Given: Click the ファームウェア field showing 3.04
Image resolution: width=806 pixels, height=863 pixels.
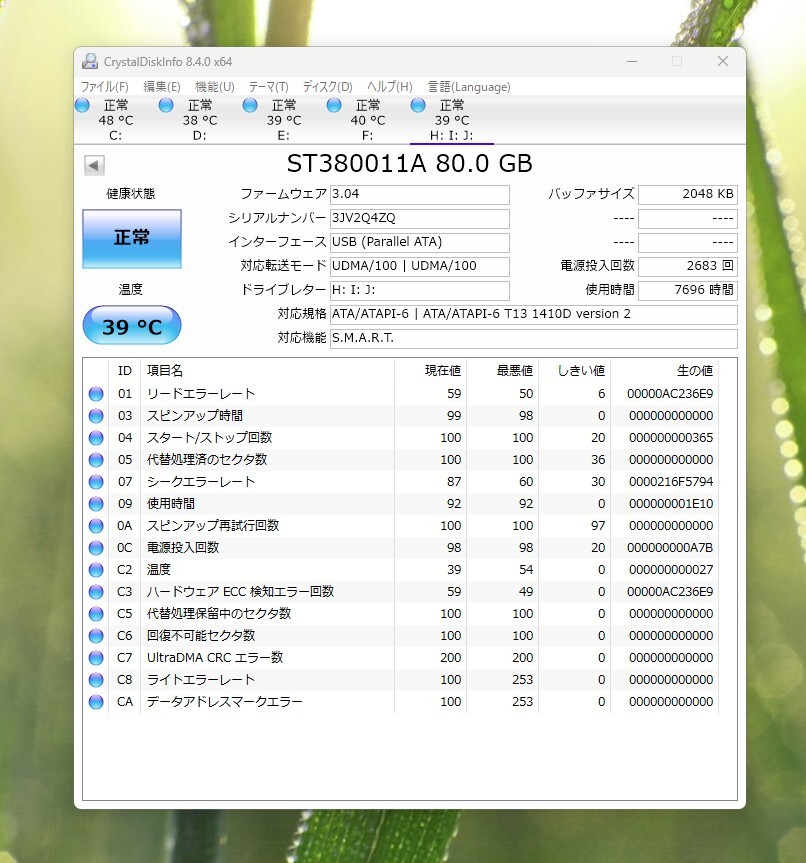Looking at the screenshot, I should click(x=420, y=194).
